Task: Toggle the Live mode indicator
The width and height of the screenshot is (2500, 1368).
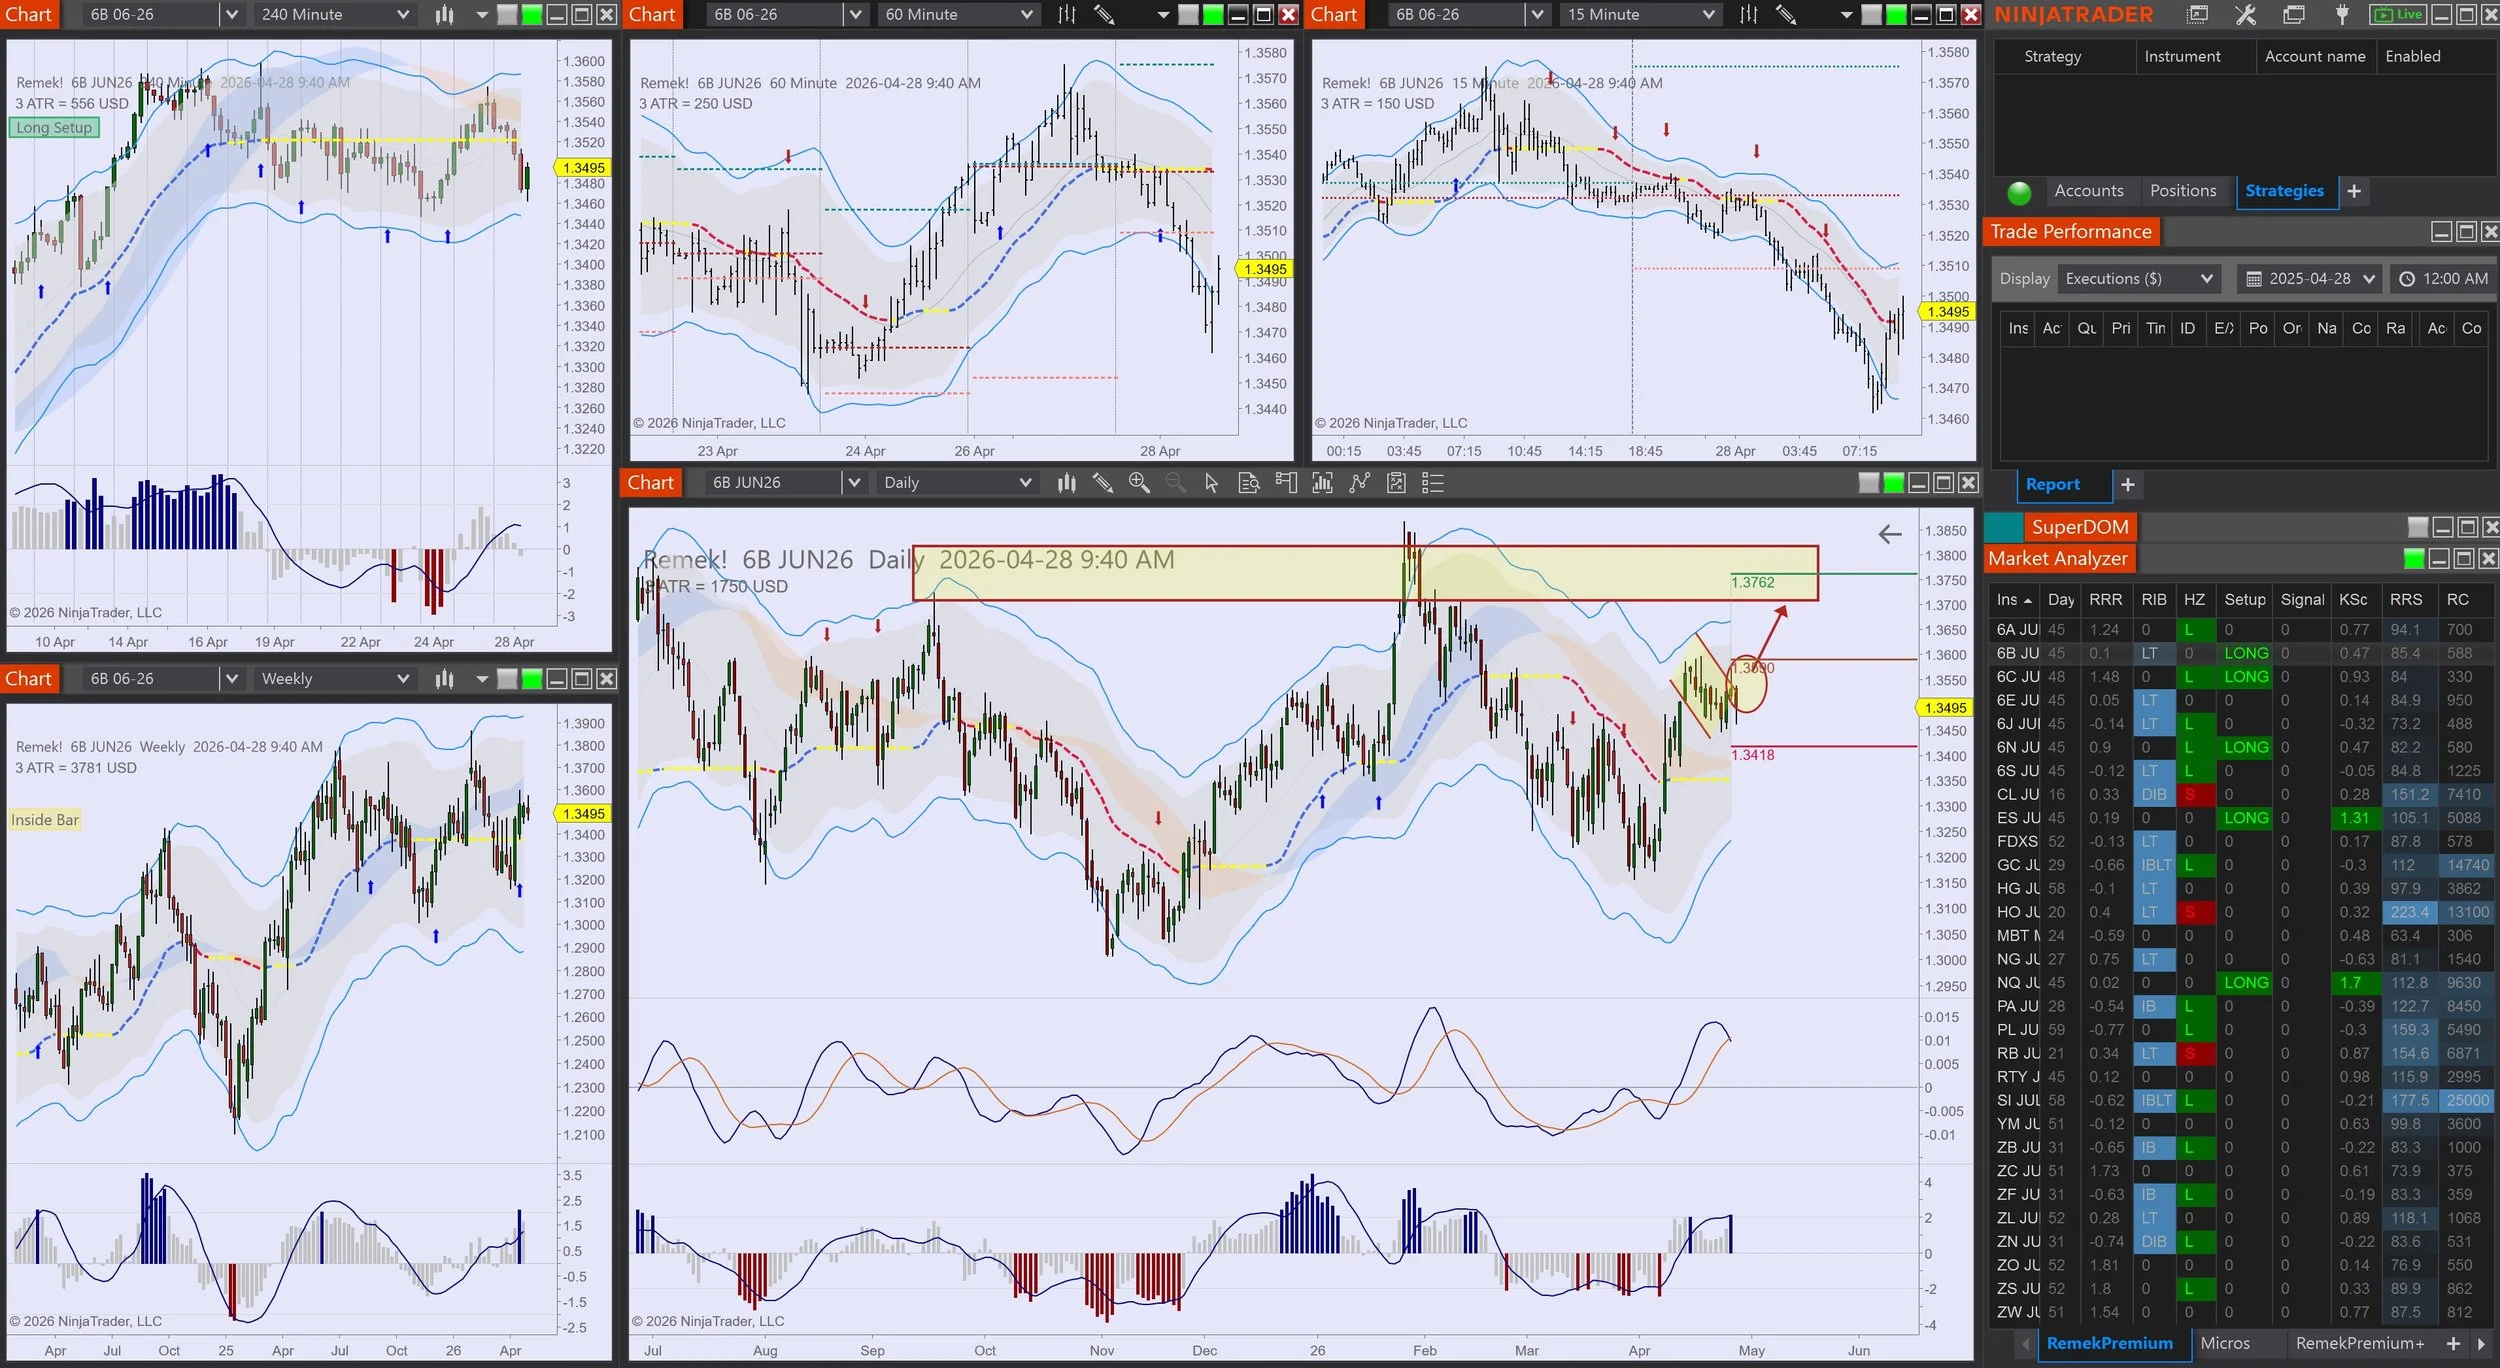Action: coord(2398,15)
